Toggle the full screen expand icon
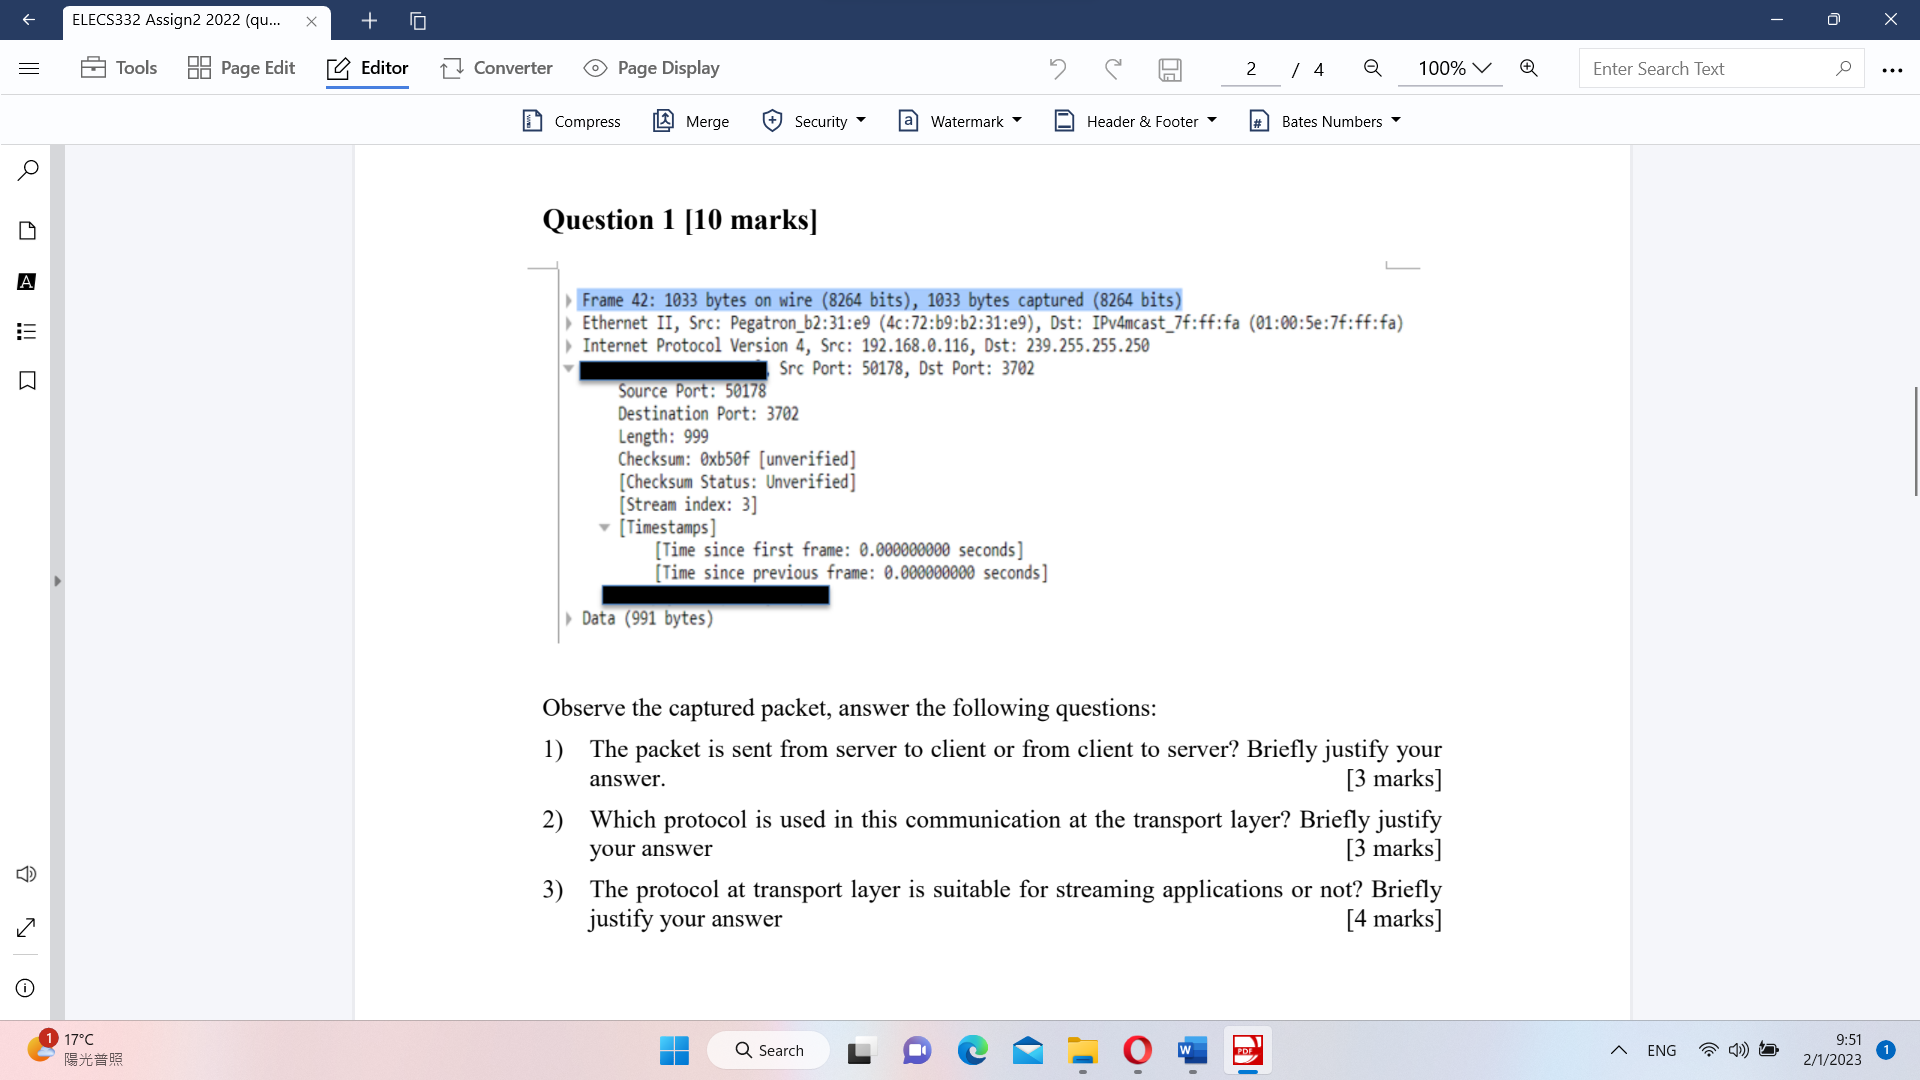Screen dimensions: 1920x1080 click(x=27, y=928)
